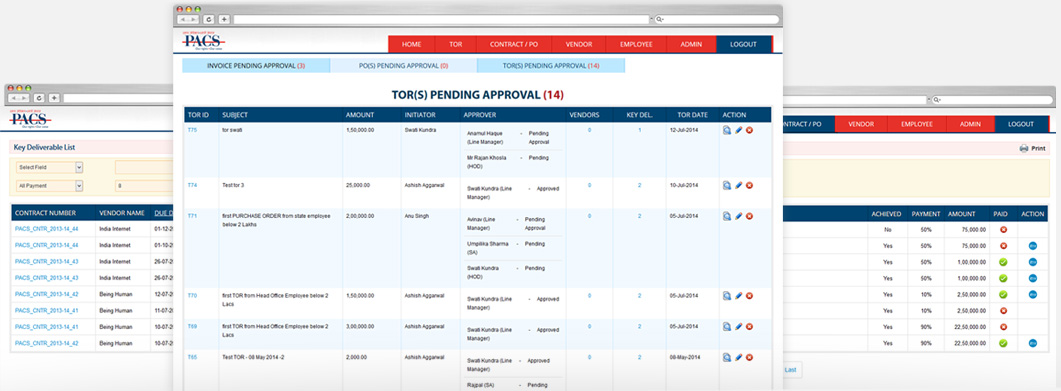Click the browser reload button in front window

[x=209, y=20]
